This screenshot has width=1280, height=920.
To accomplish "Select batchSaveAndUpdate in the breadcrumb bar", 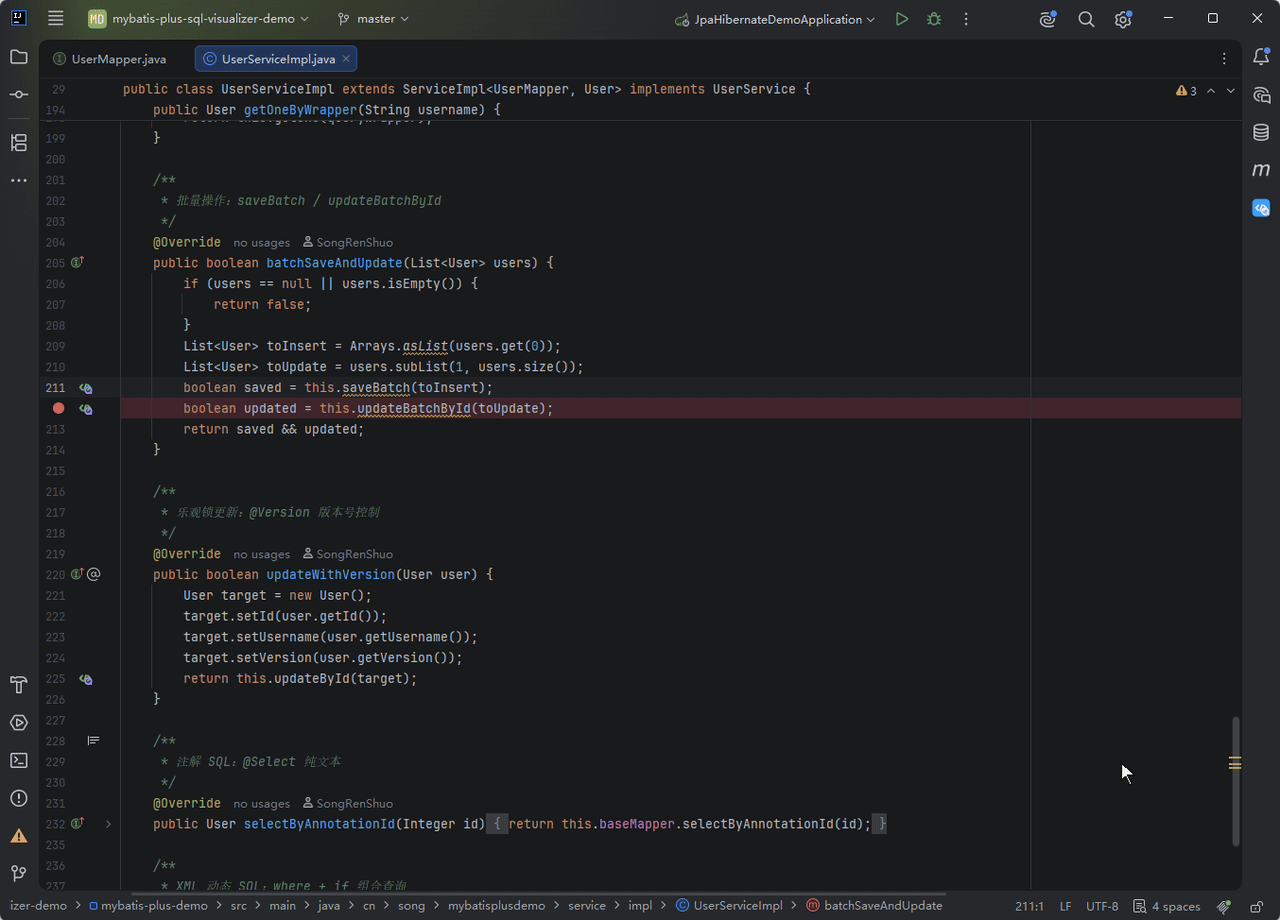I will (874, 906).
